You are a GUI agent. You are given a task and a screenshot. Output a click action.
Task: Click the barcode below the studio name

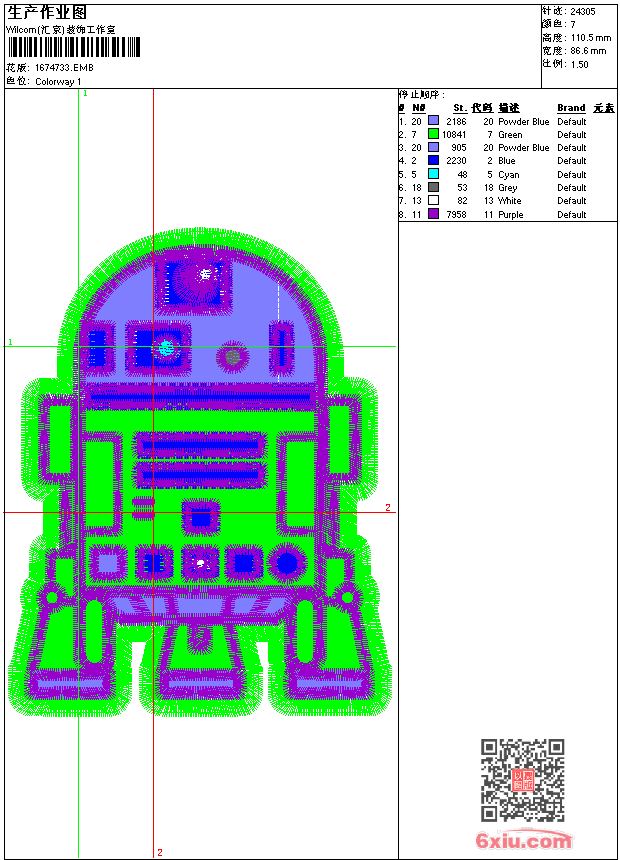74,47
